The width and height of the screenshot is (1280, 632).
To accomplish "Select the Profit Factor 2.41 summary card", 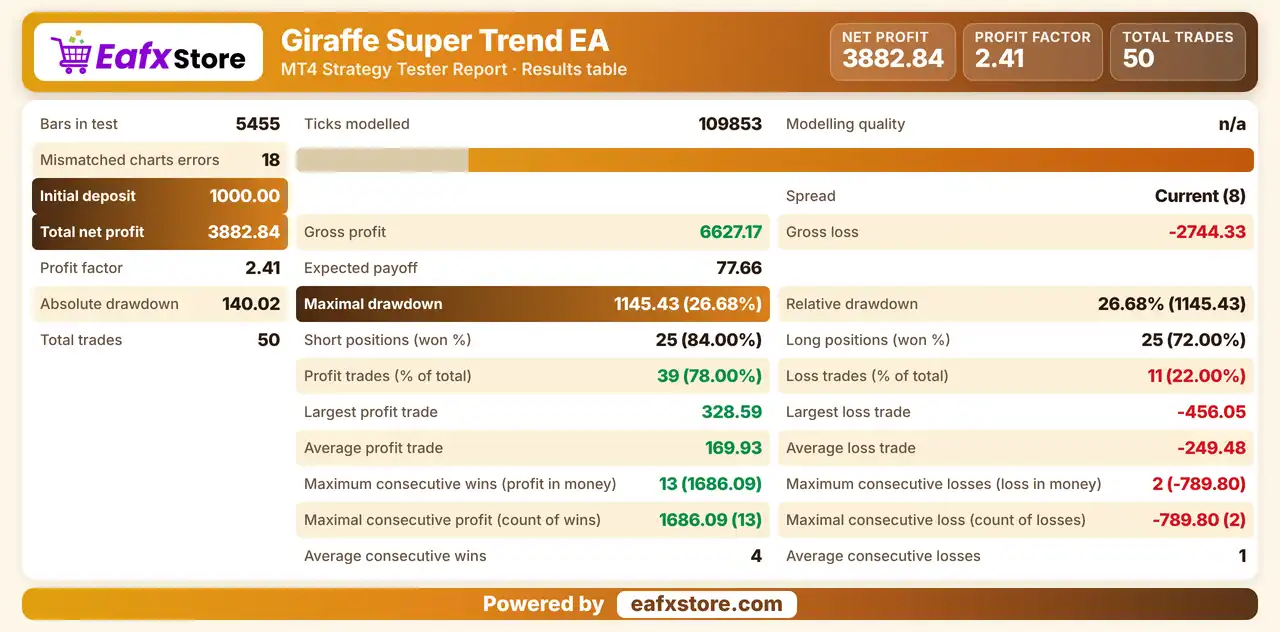I will click(1033, 51).
